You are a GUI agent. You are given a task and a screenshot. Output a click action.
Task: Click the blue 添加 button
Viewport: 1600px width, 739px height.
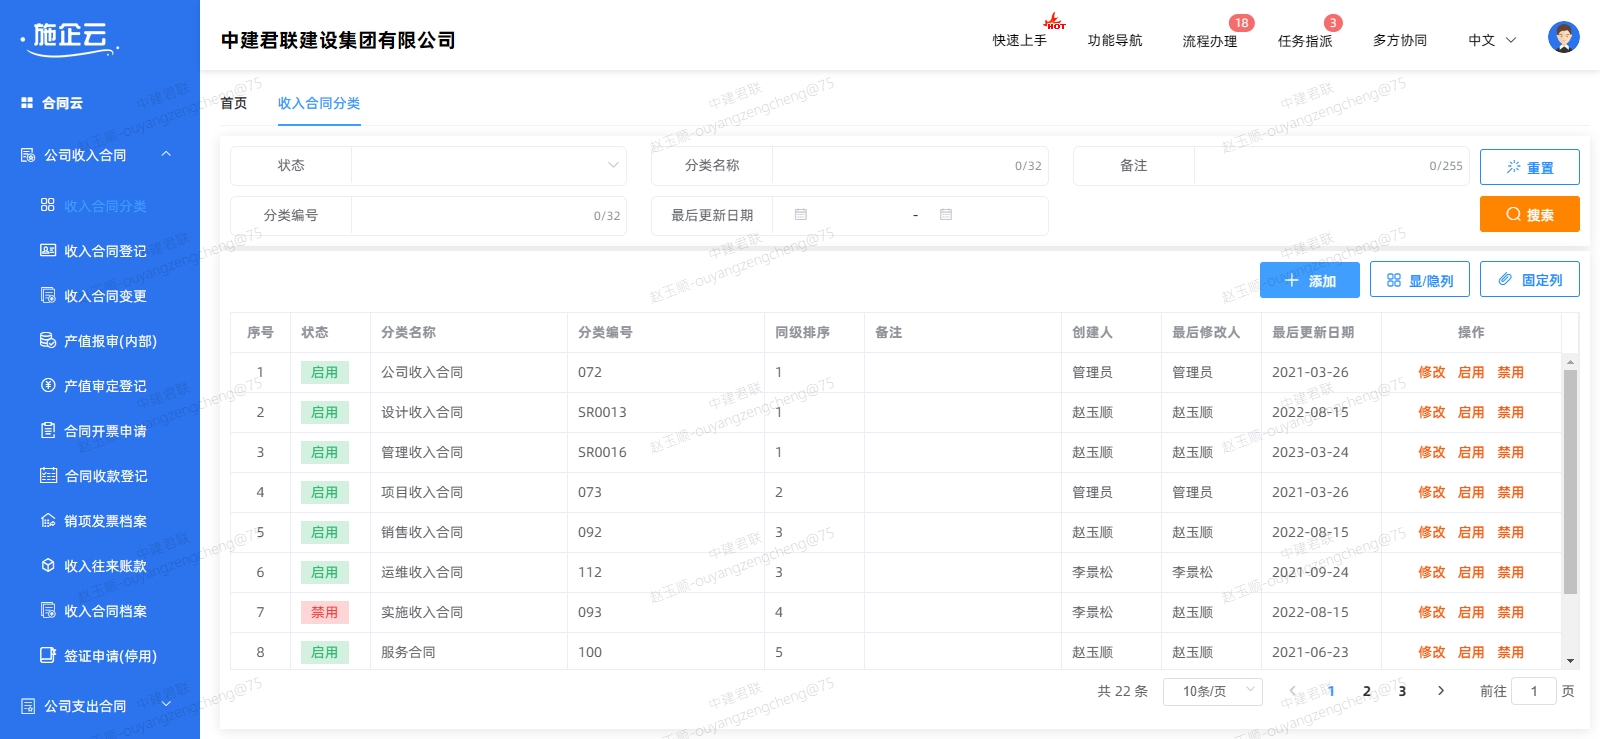pos(1309,280)
